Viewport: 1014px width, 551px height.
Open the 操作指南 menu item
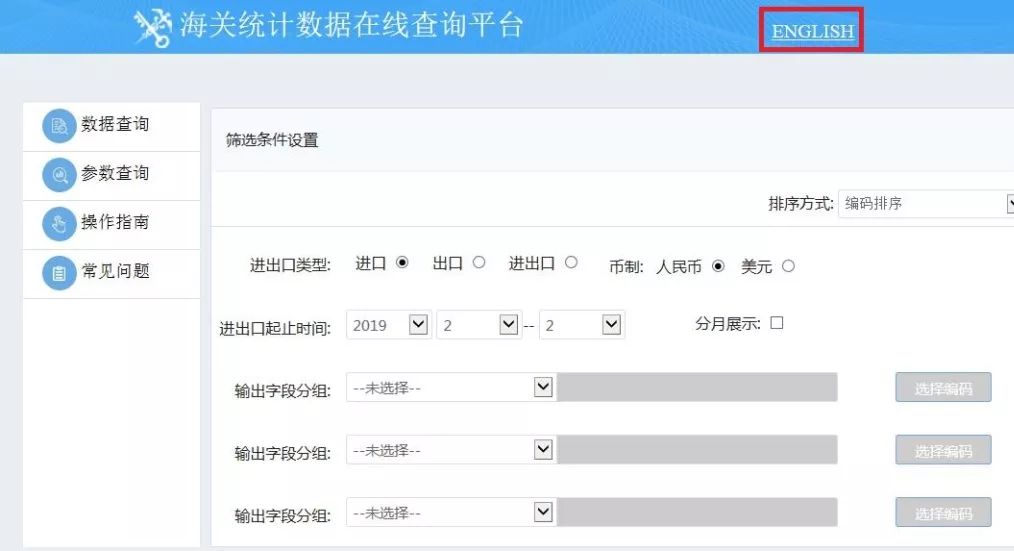pos(115,222)
